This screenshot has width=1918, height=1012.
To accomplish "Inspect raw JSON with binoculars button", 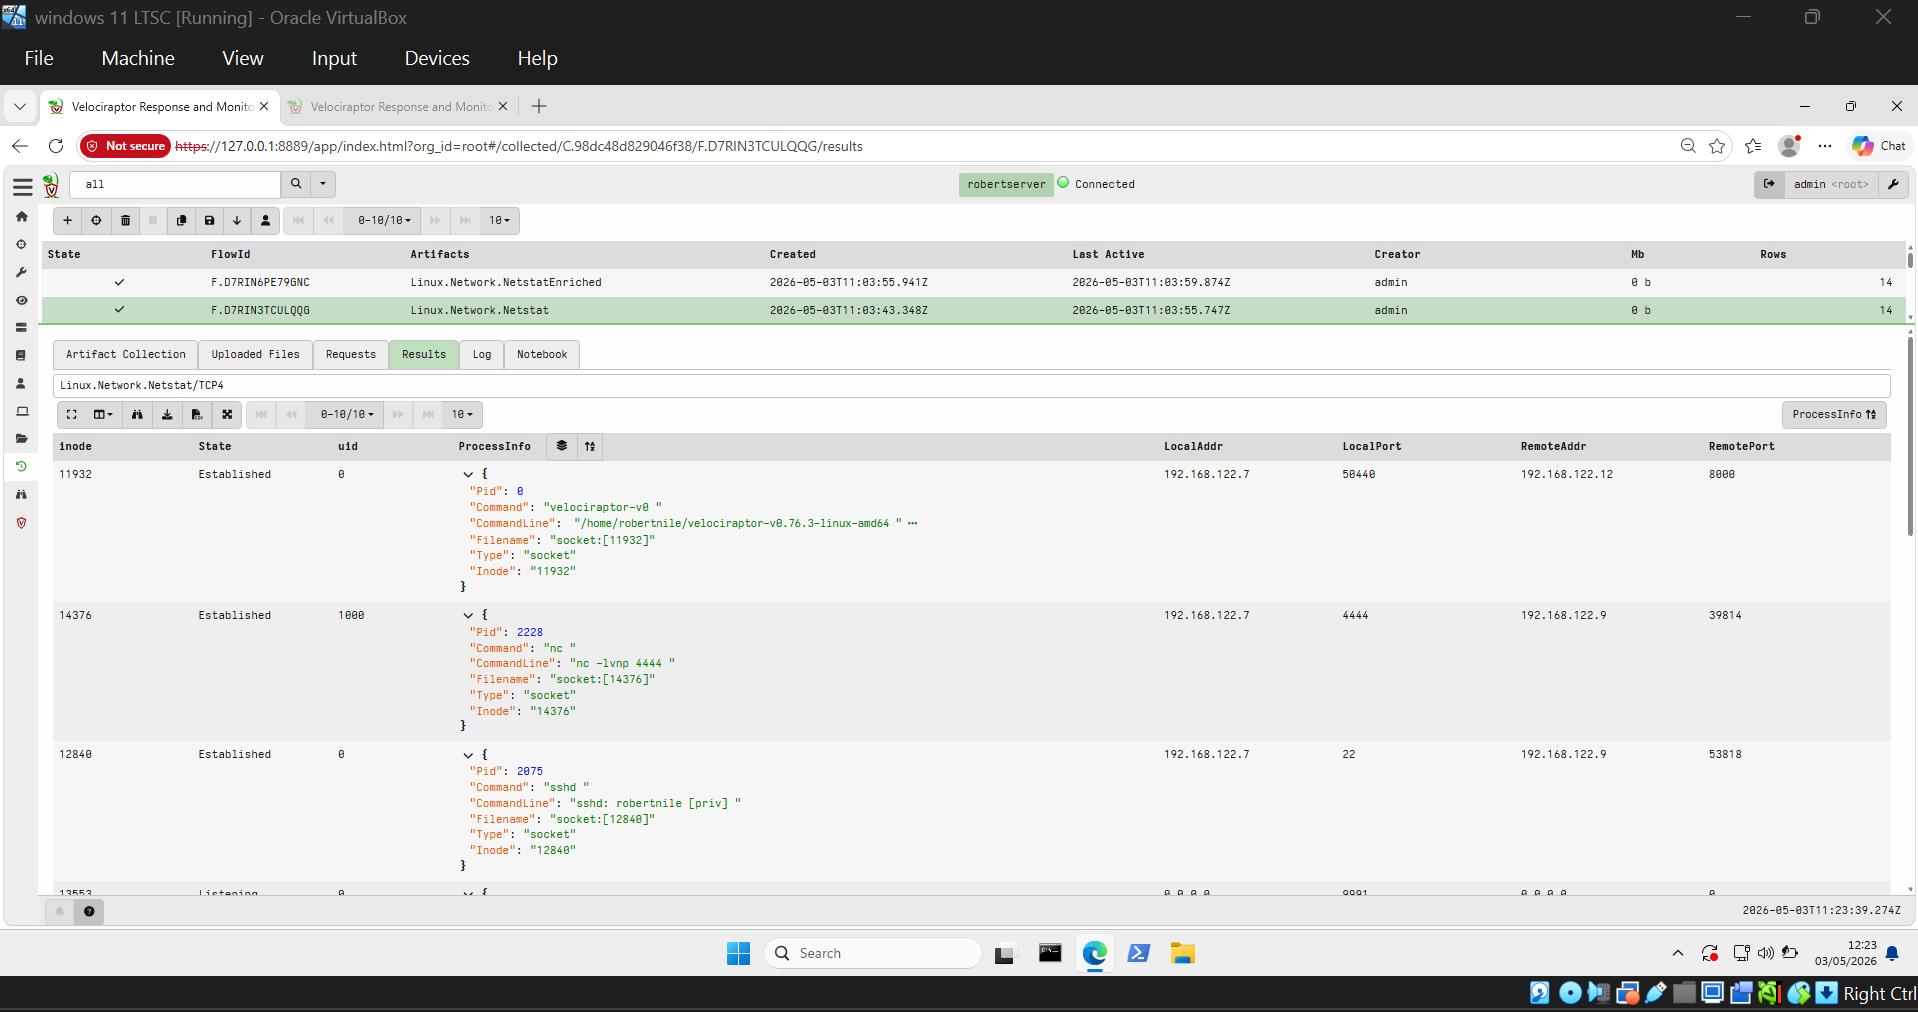I will tap(137, 414).
